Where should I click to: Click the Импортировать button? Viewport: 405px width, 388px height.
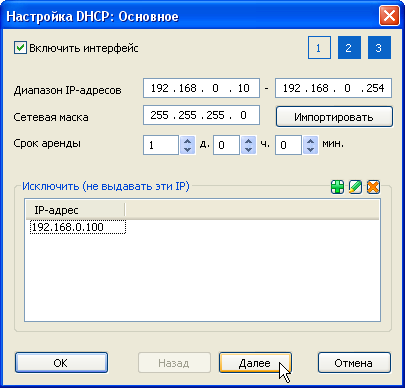coord(334,117)
